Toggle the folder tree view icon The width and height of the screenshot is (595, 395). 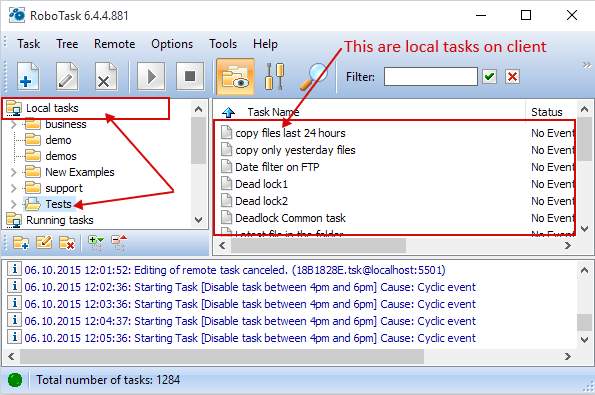point(235,76)
